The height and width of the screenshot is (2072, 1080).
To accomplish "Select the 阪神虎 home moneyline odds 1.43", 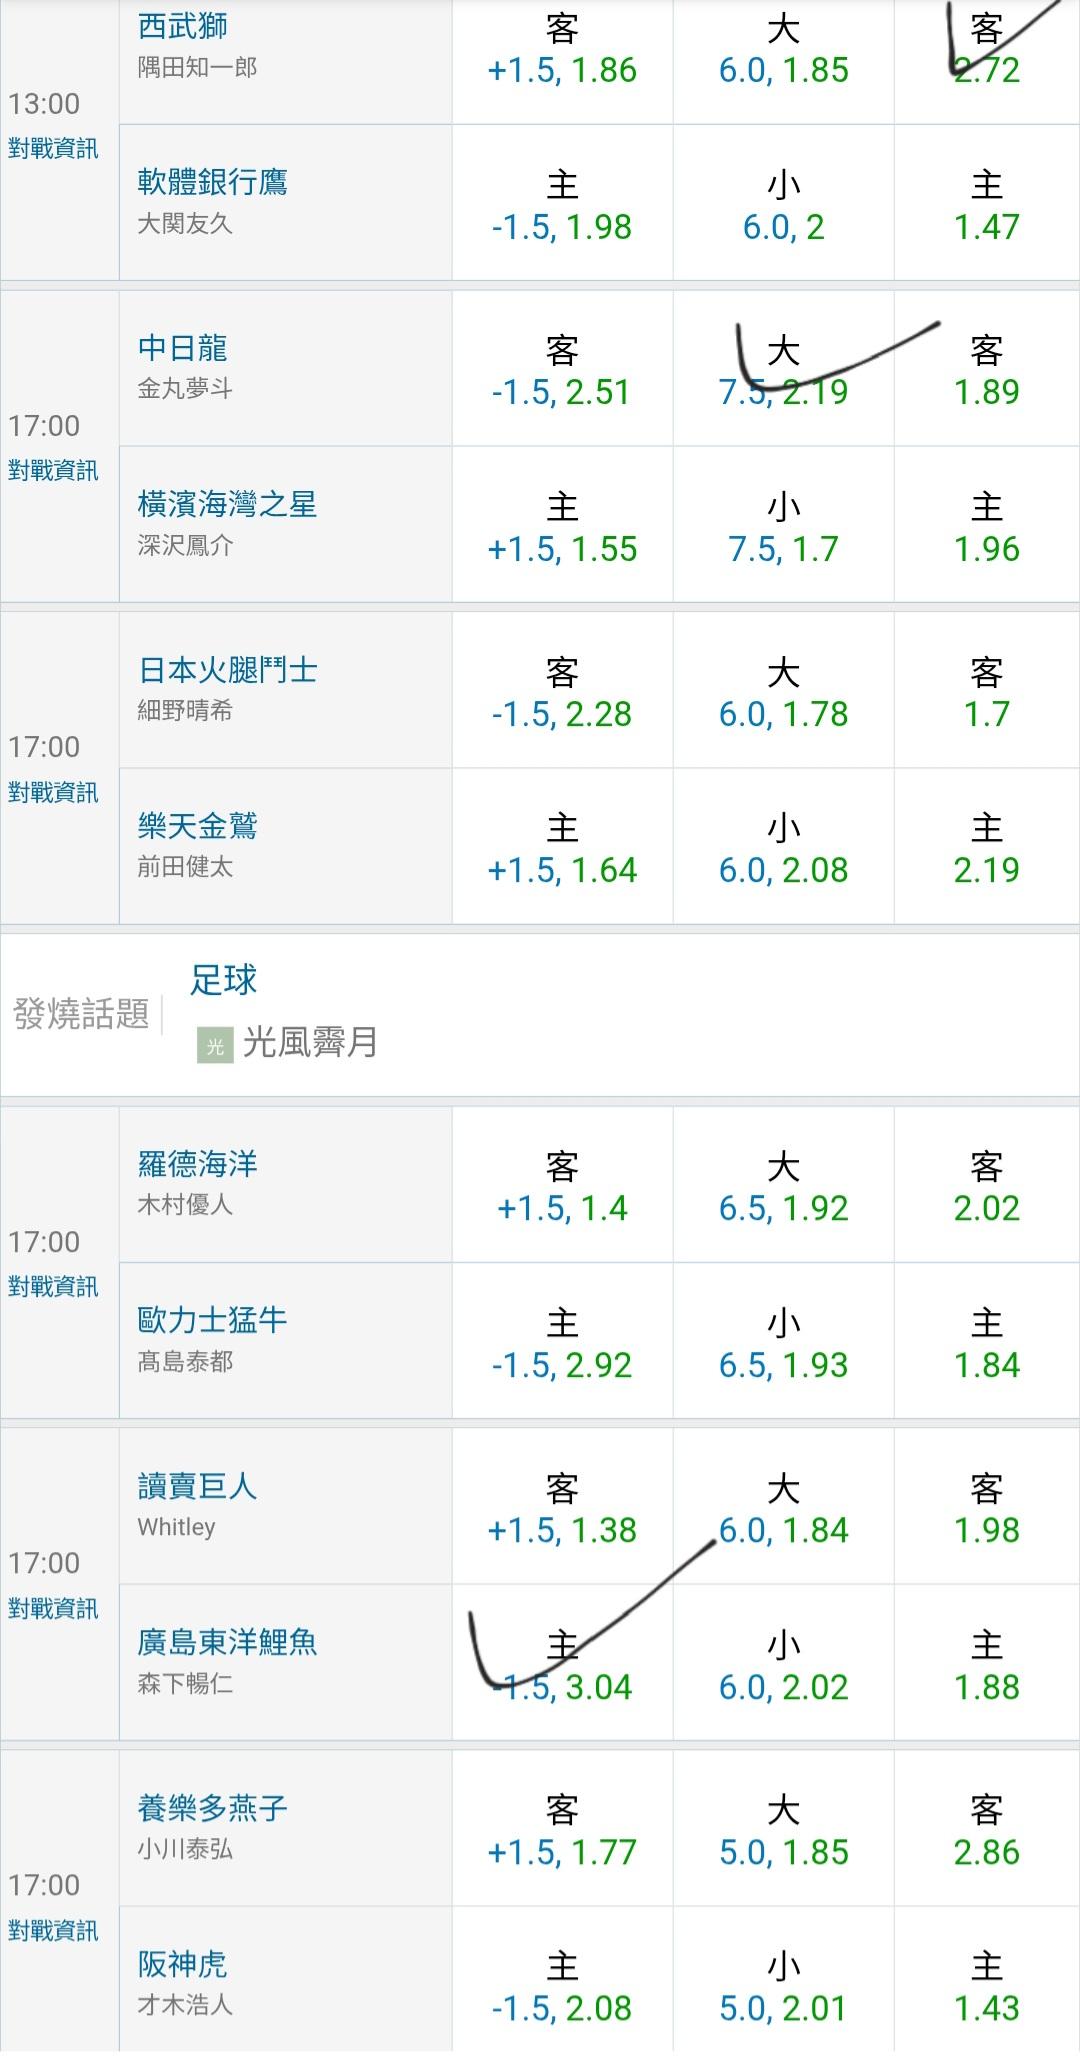I will (986, 2008).
